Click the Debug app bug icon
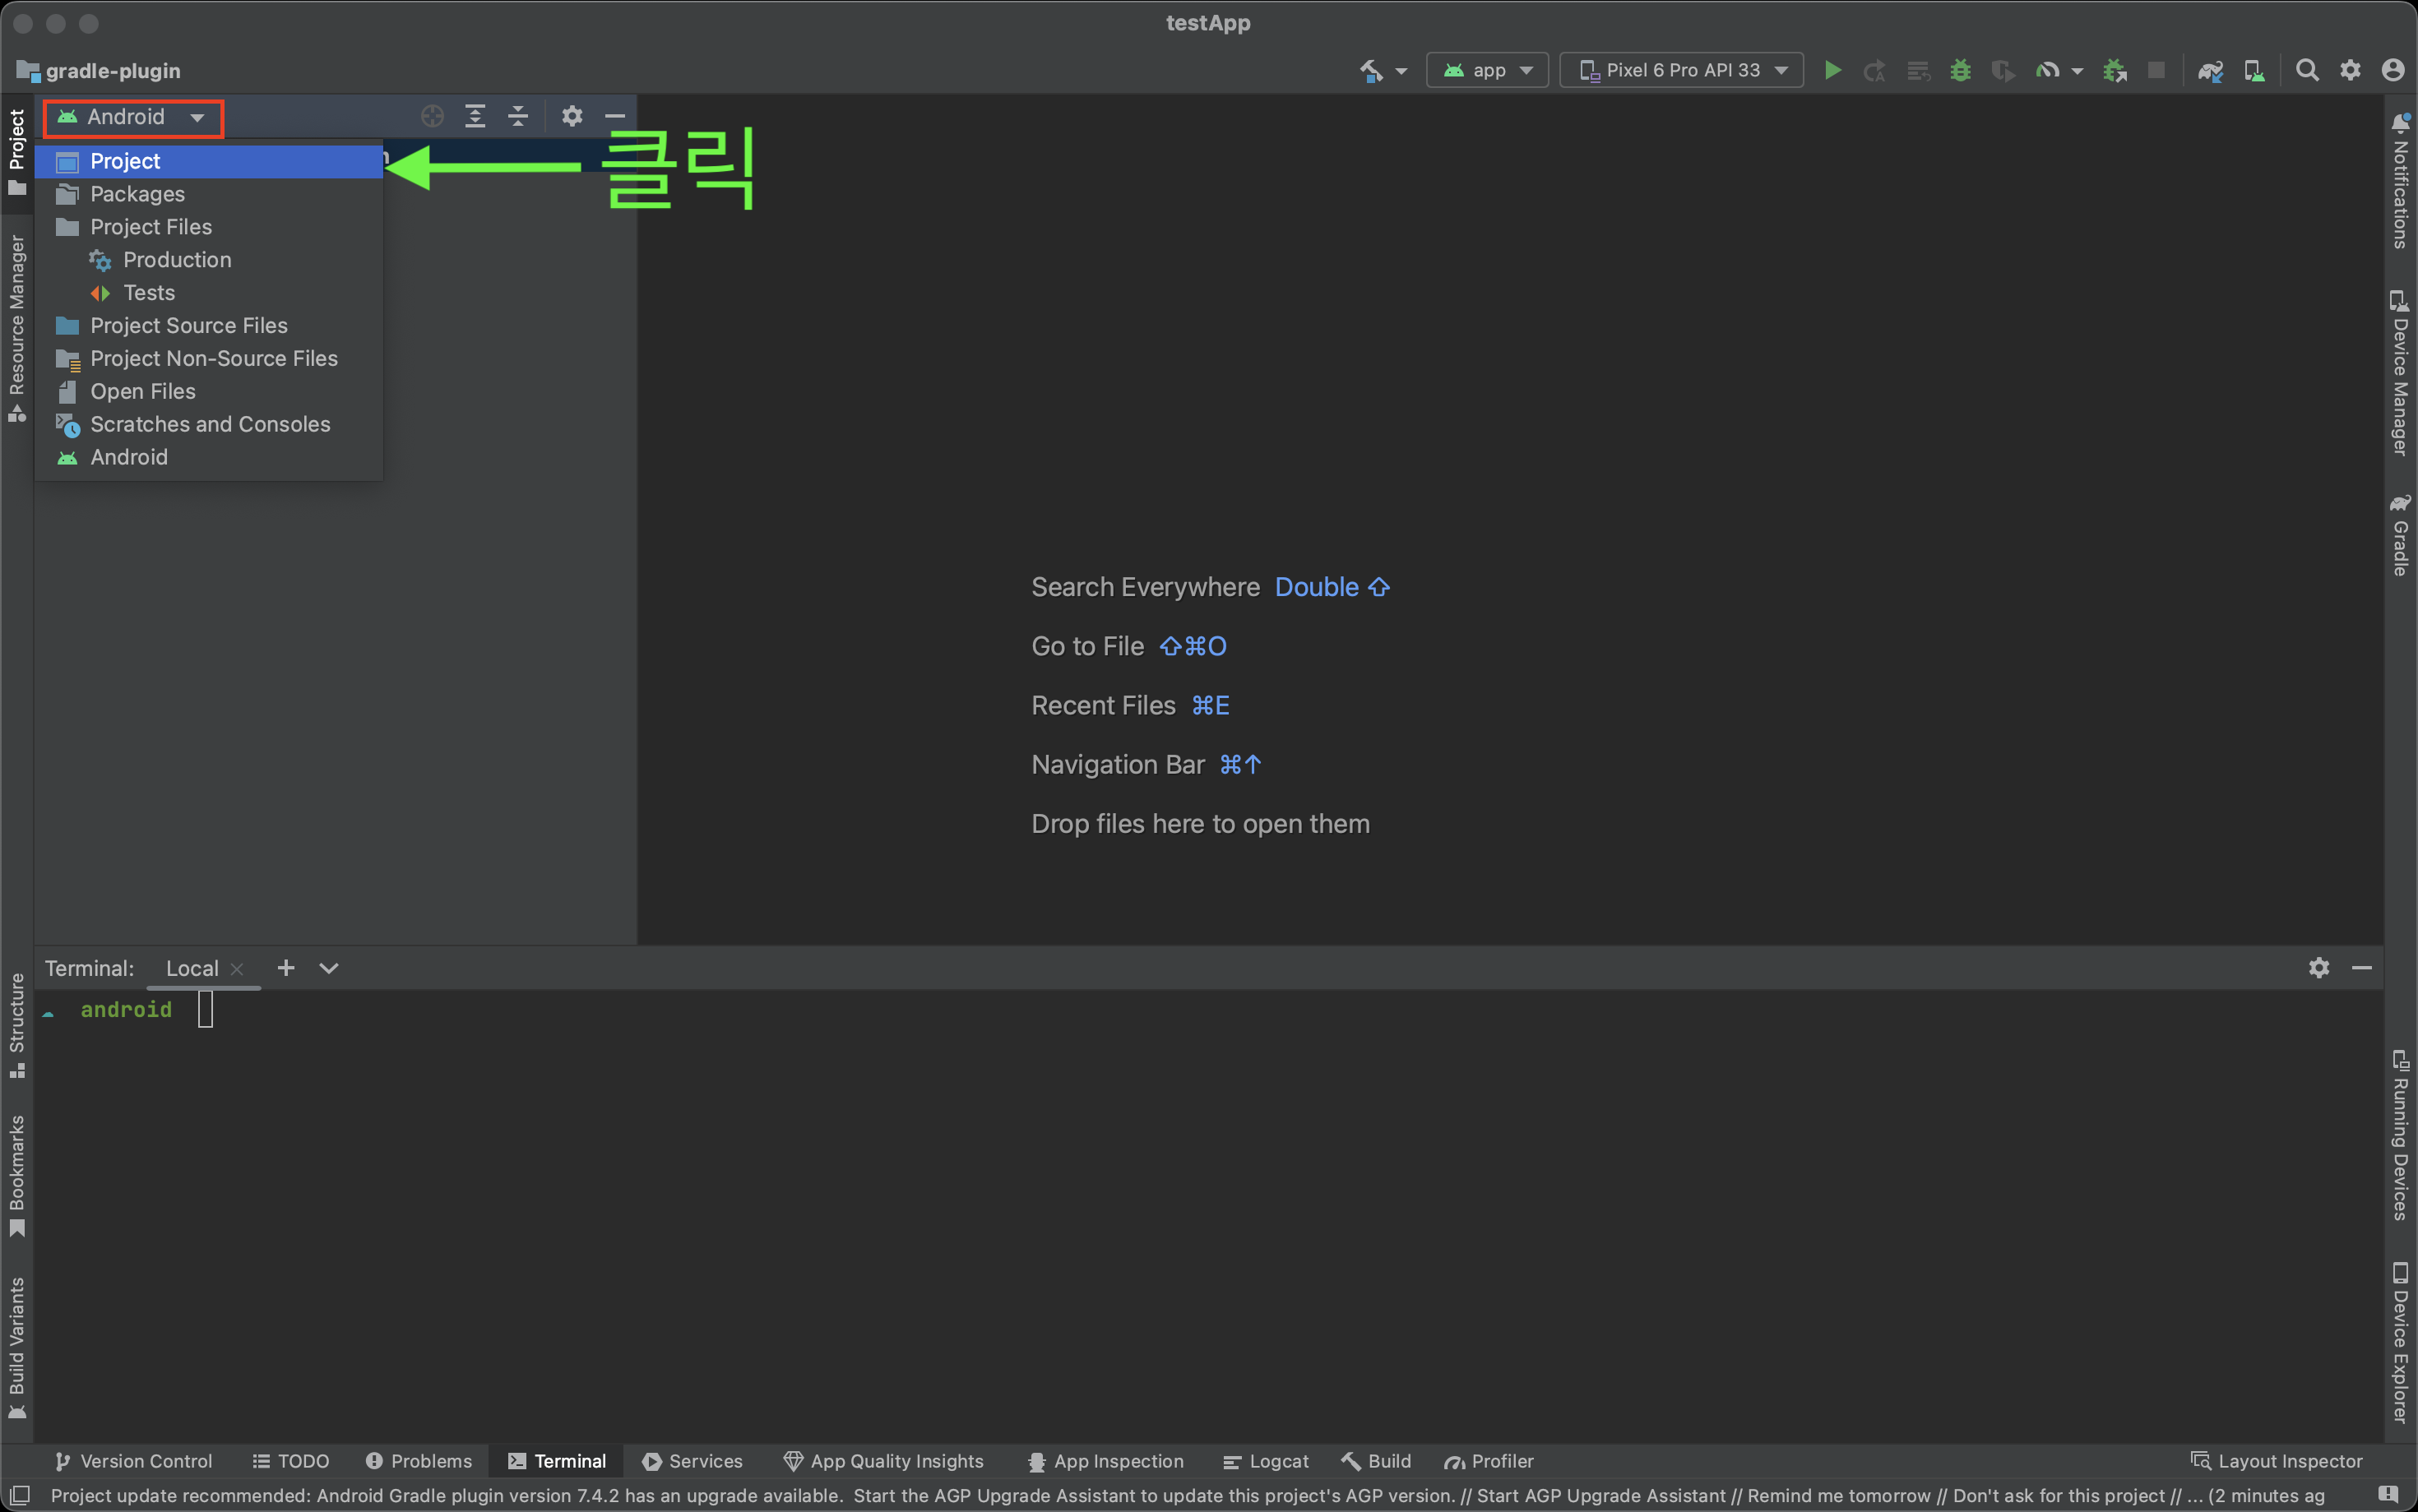 [1960, 71]
